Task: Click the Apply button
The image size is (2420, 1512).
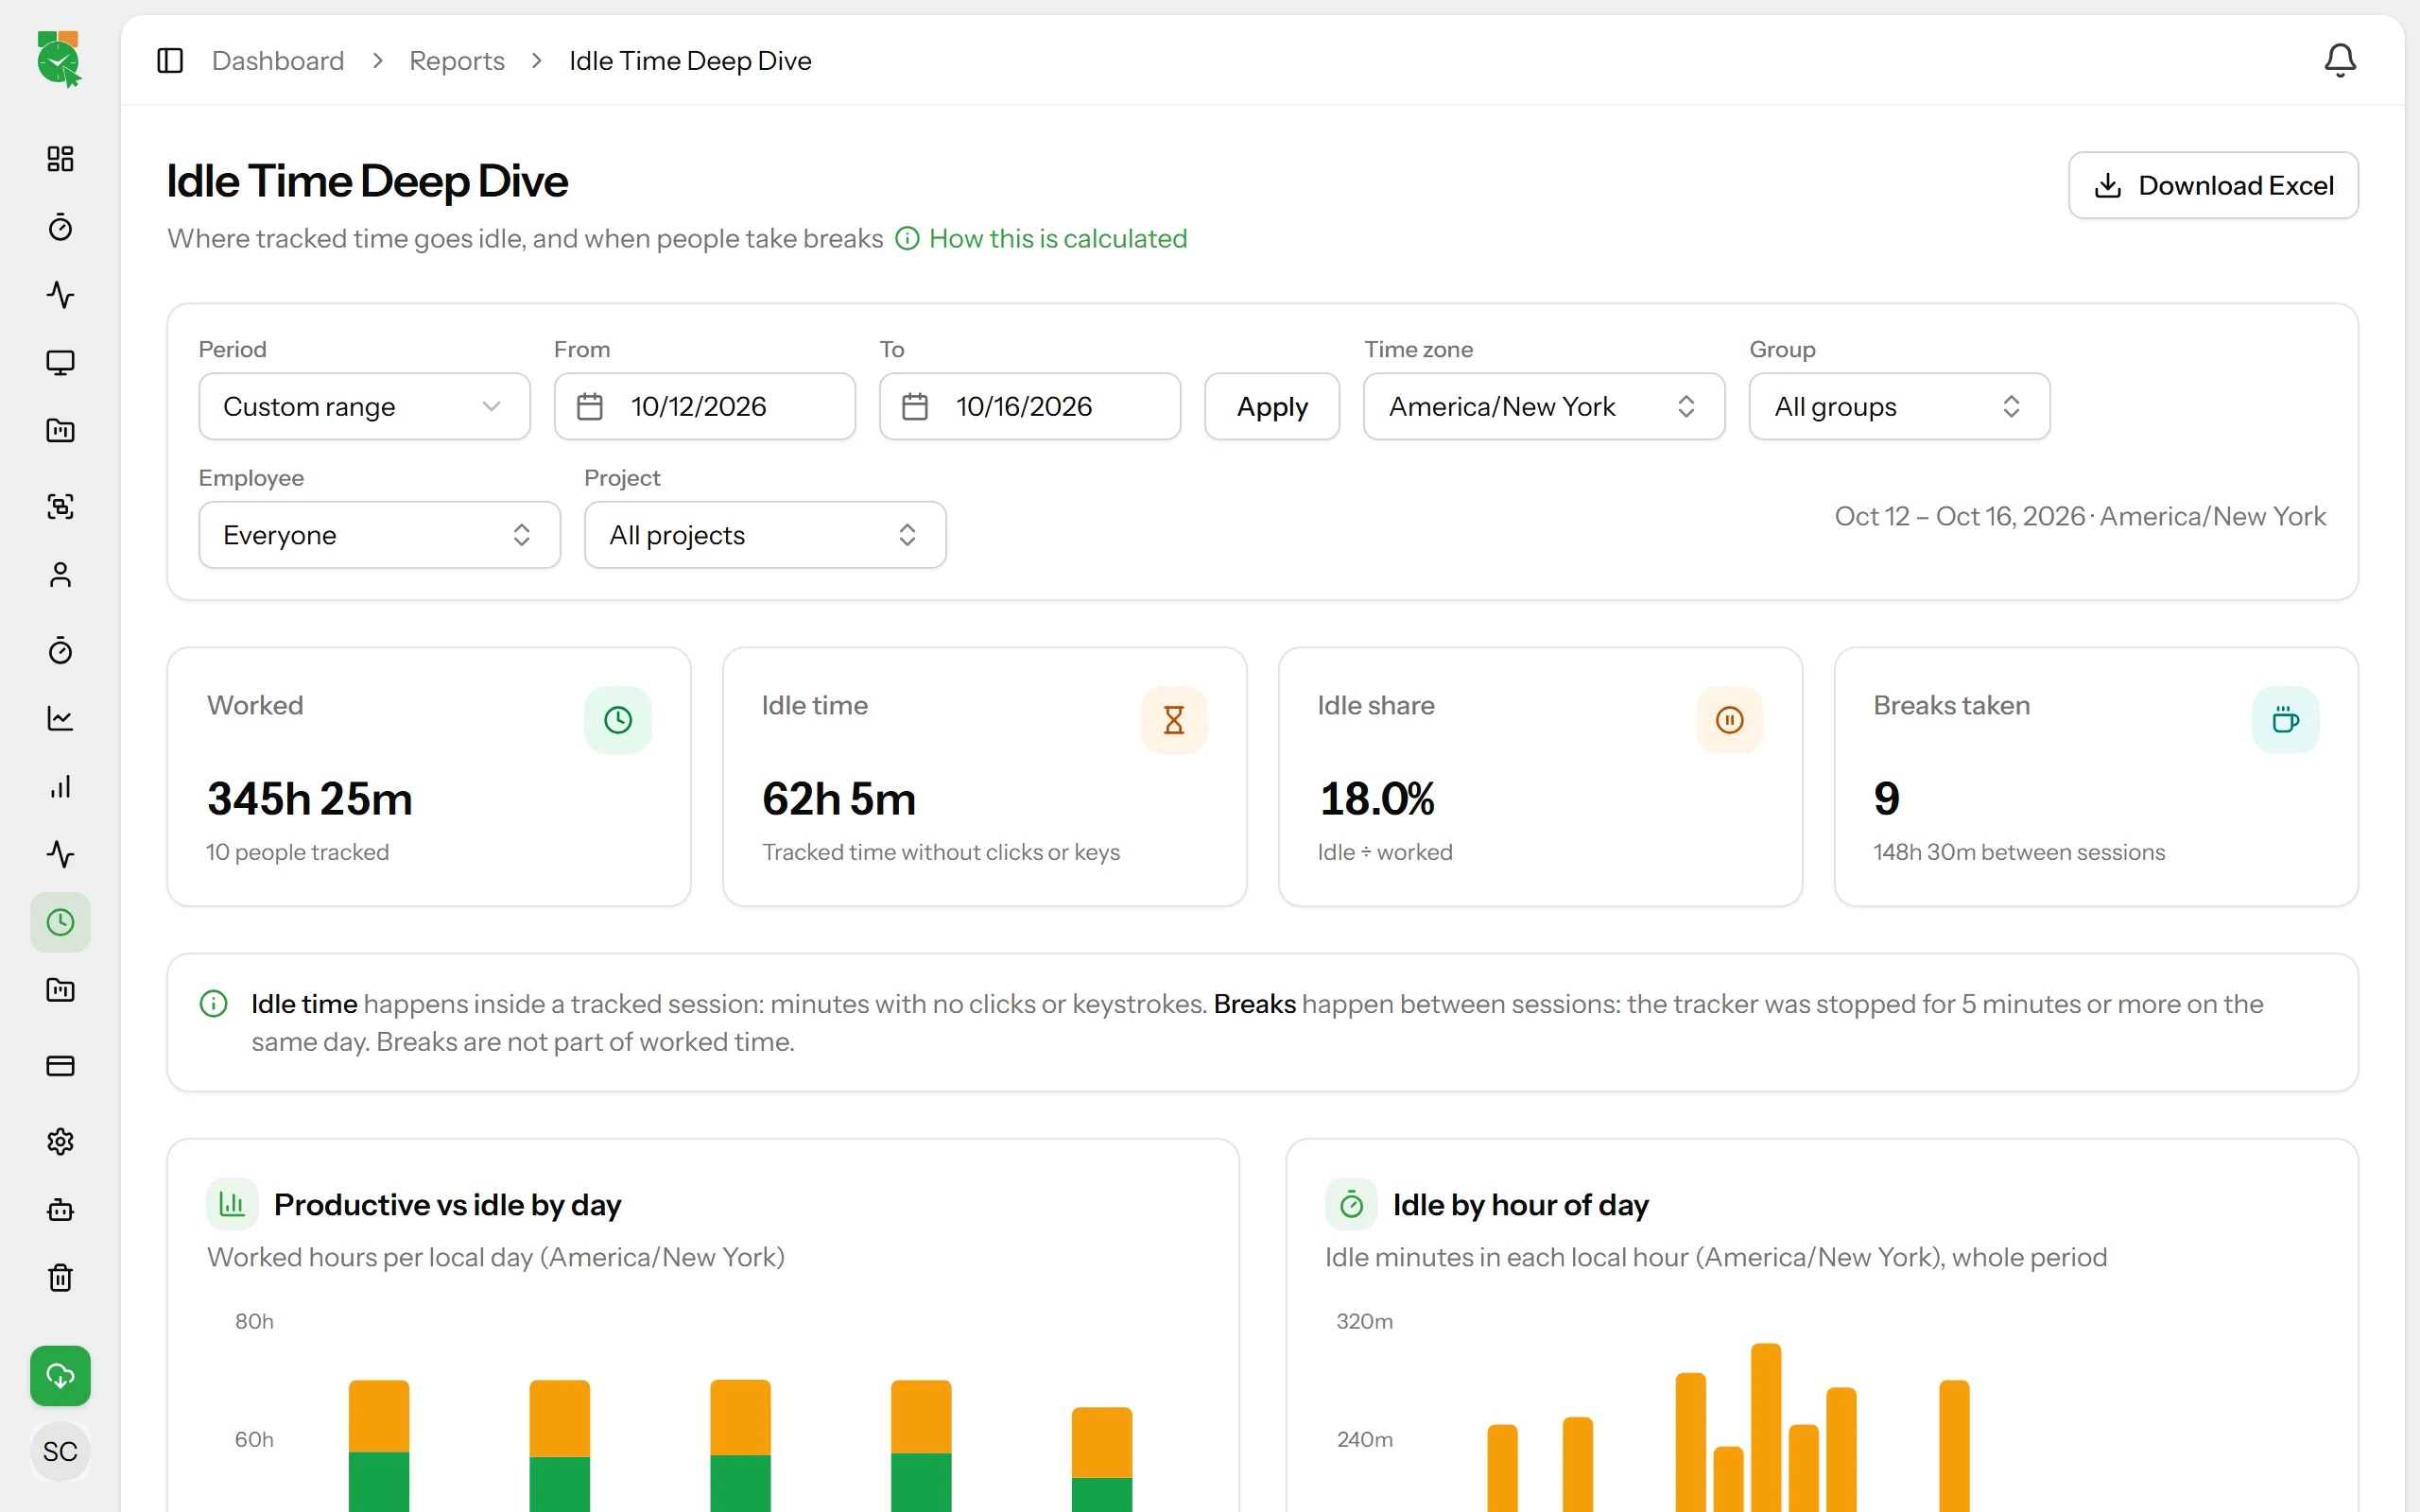Action: [1272, 407]
